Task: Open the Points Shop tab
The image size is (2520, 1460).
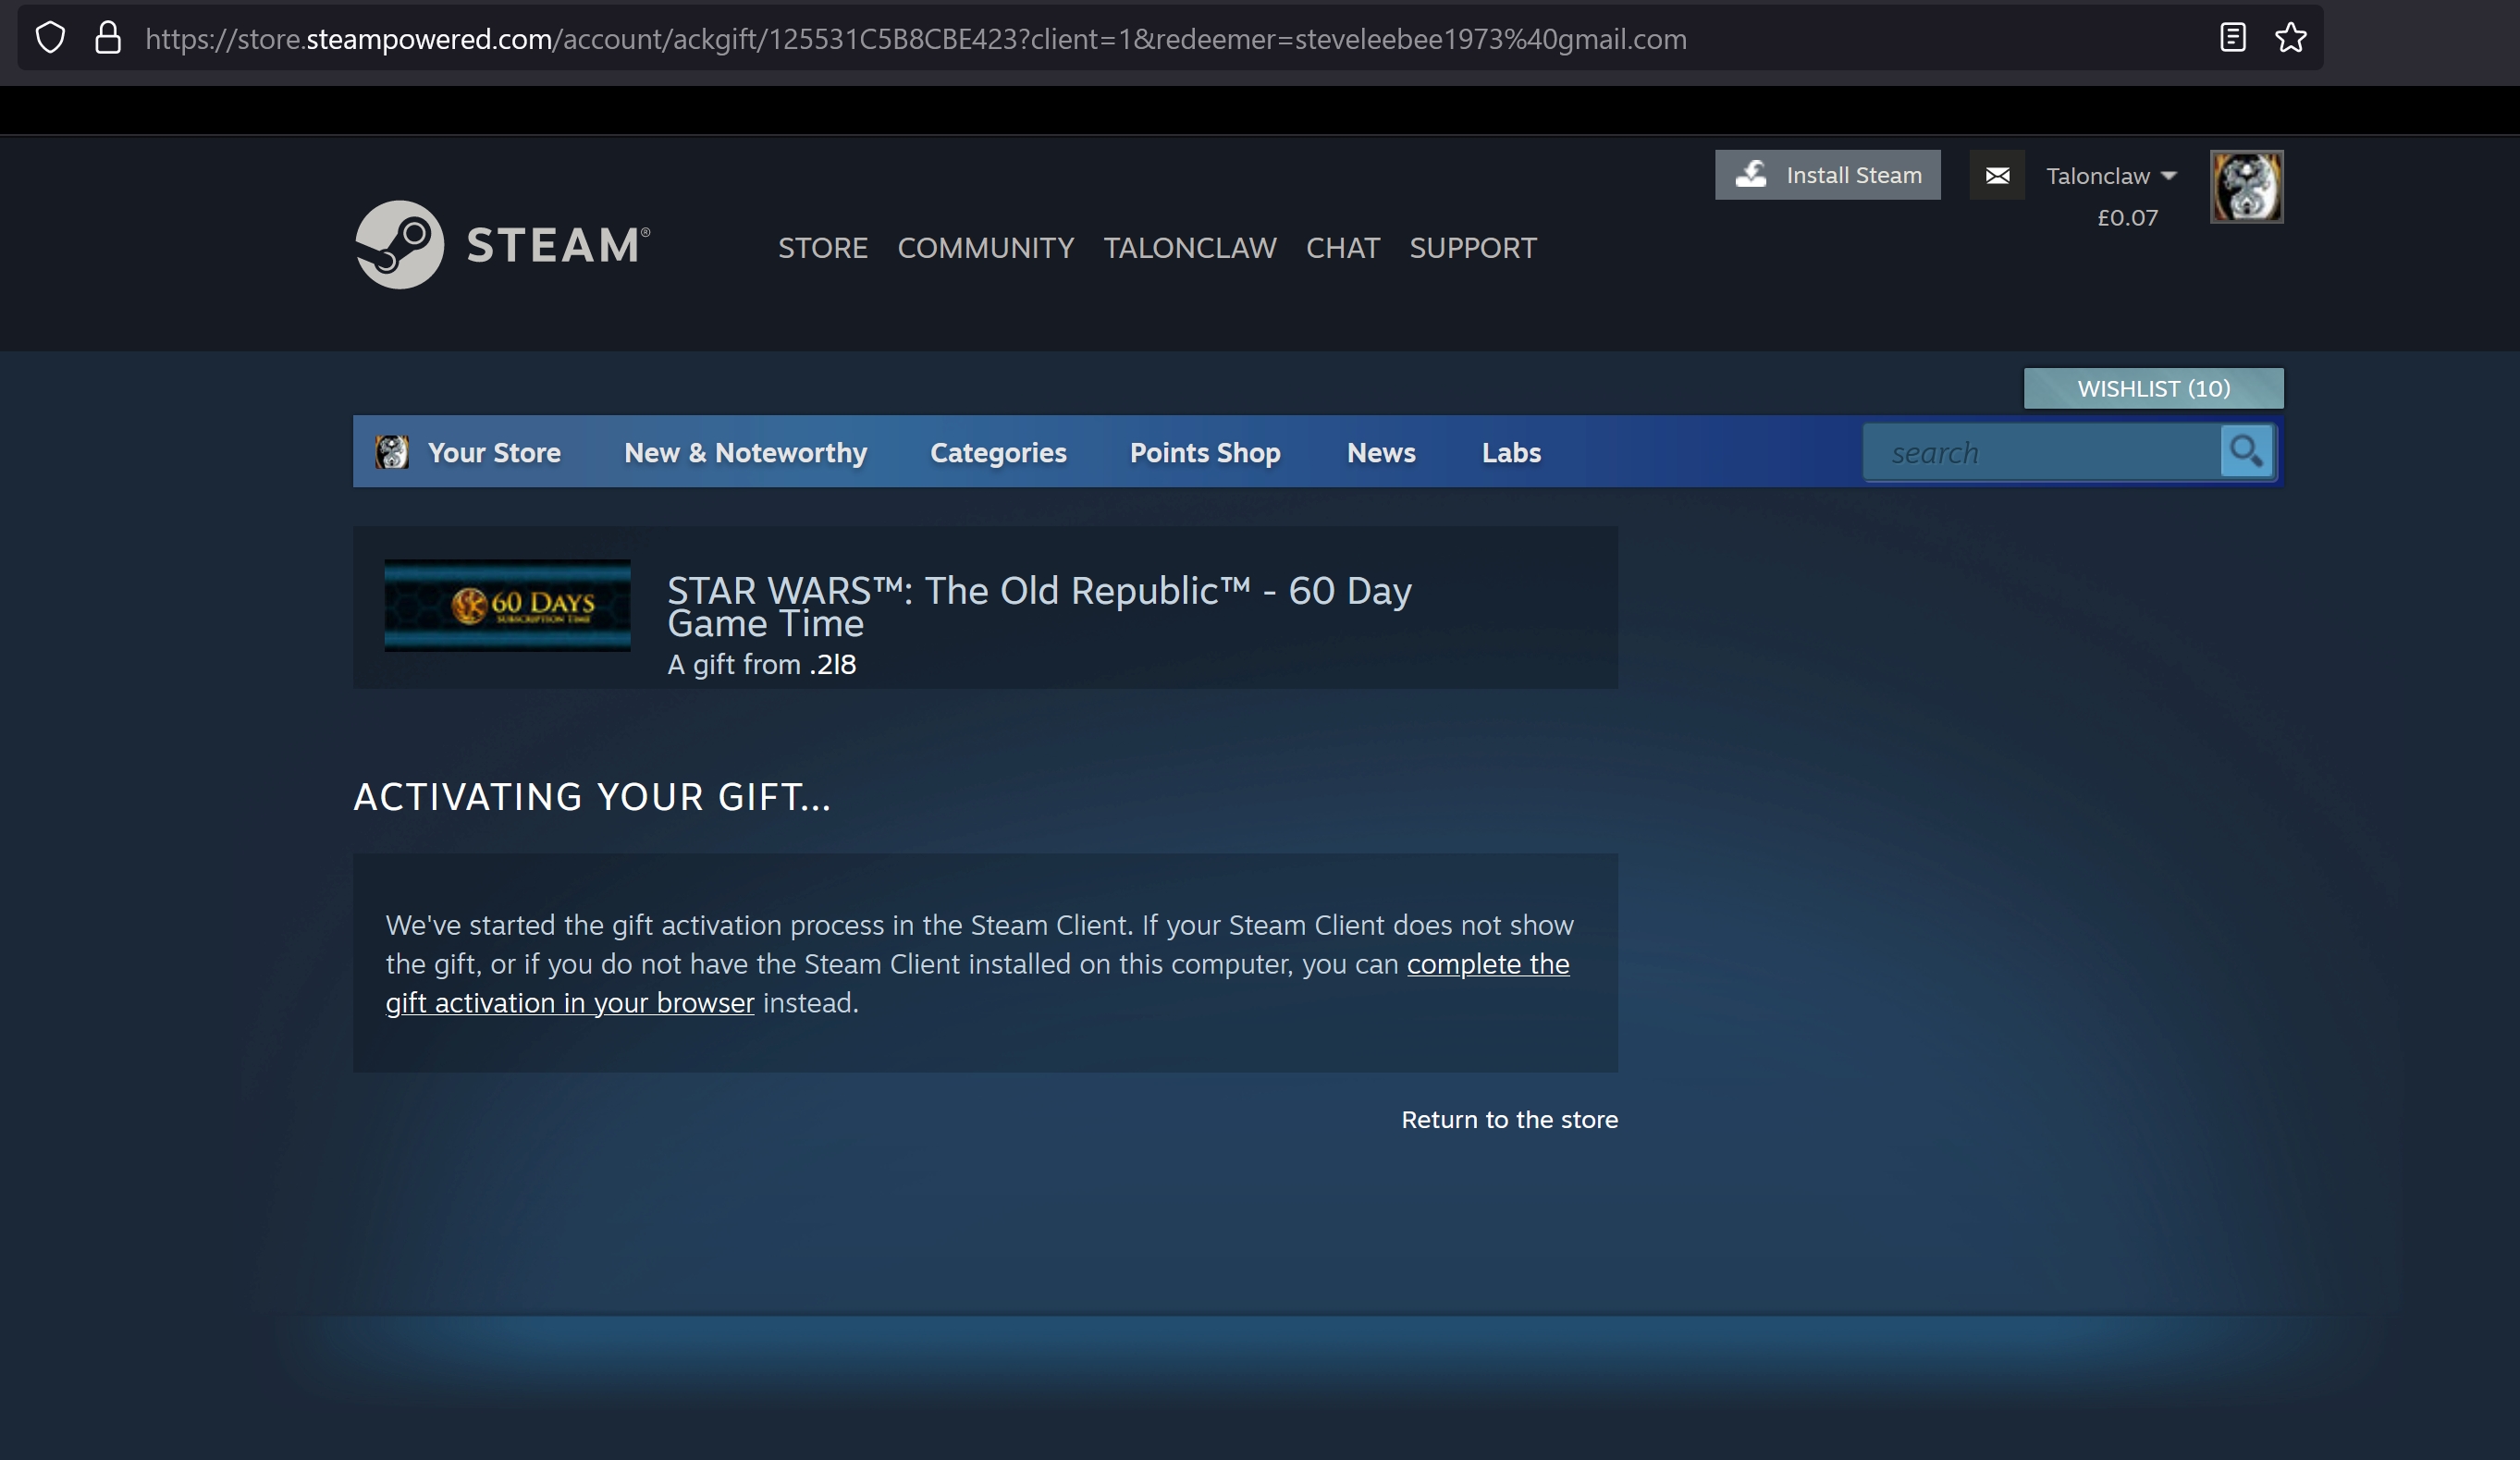Action: [1204, 453]
